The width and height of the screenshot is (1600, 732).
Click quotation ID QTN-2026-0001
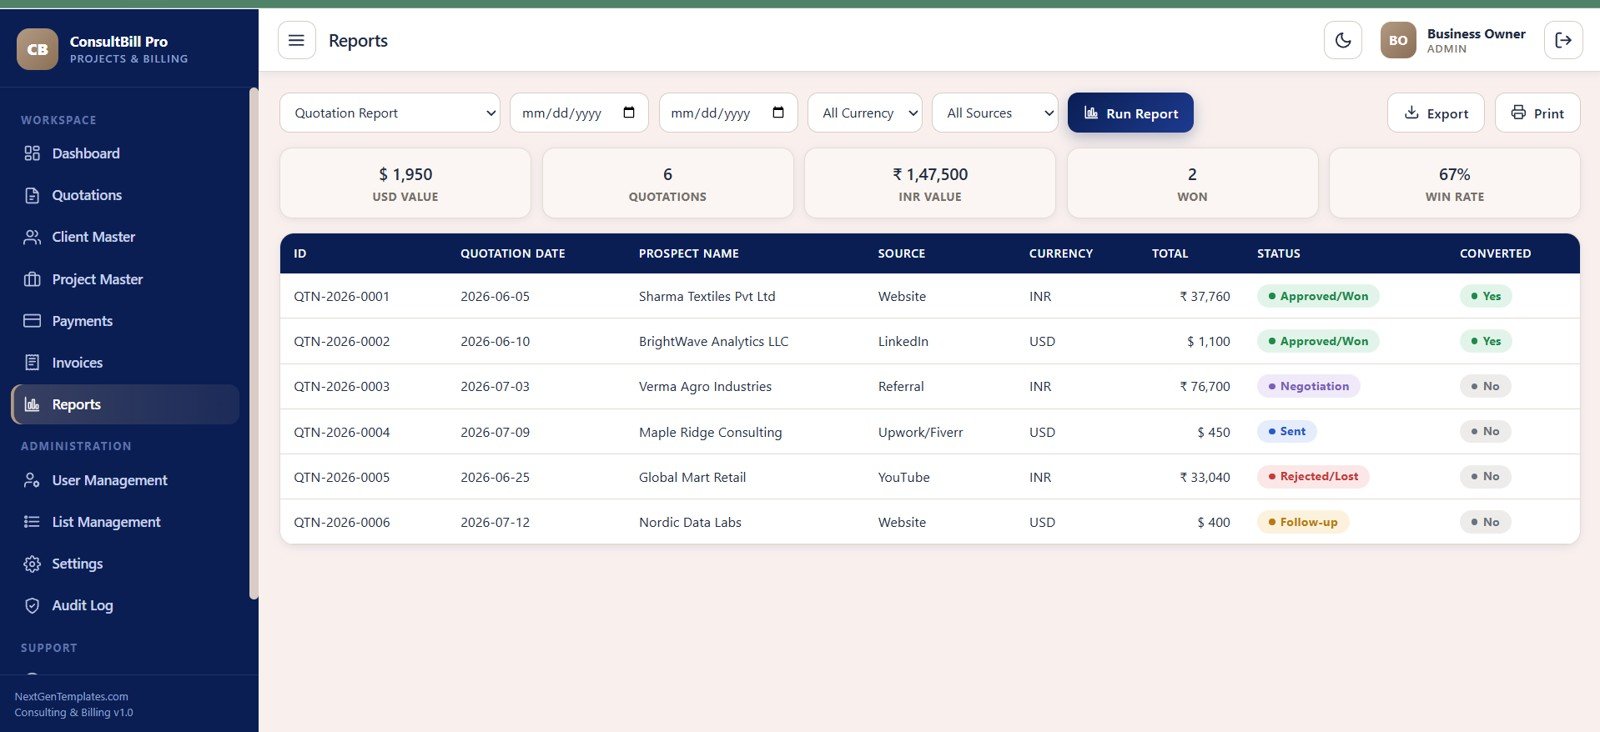pos(342,297)
